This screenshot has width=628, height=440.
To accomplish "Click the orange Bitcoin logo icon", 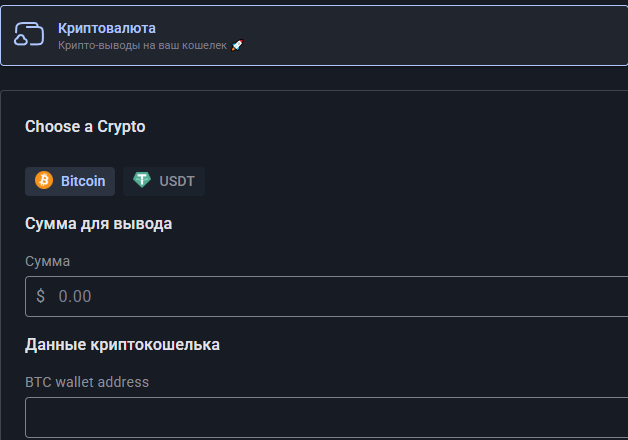I will pos(43,181).
